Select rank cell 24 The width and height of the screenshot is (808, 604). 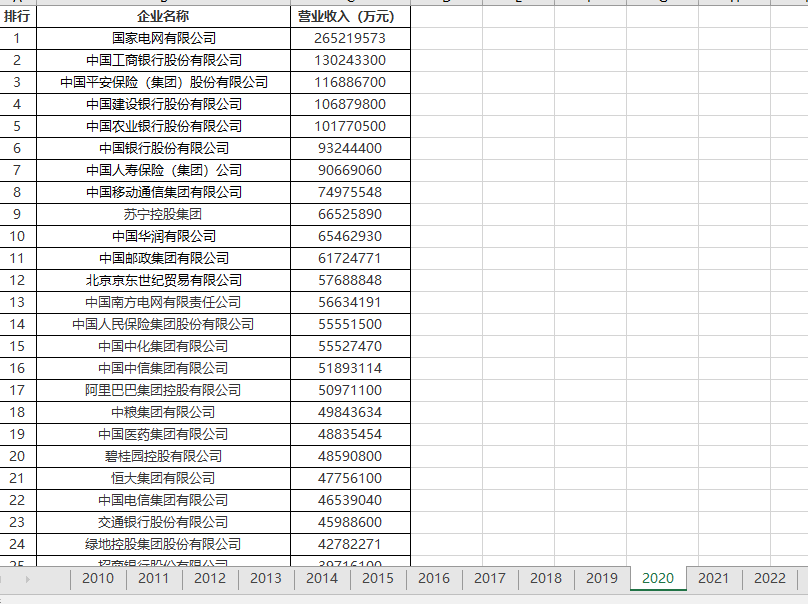[x=18, y=544]
